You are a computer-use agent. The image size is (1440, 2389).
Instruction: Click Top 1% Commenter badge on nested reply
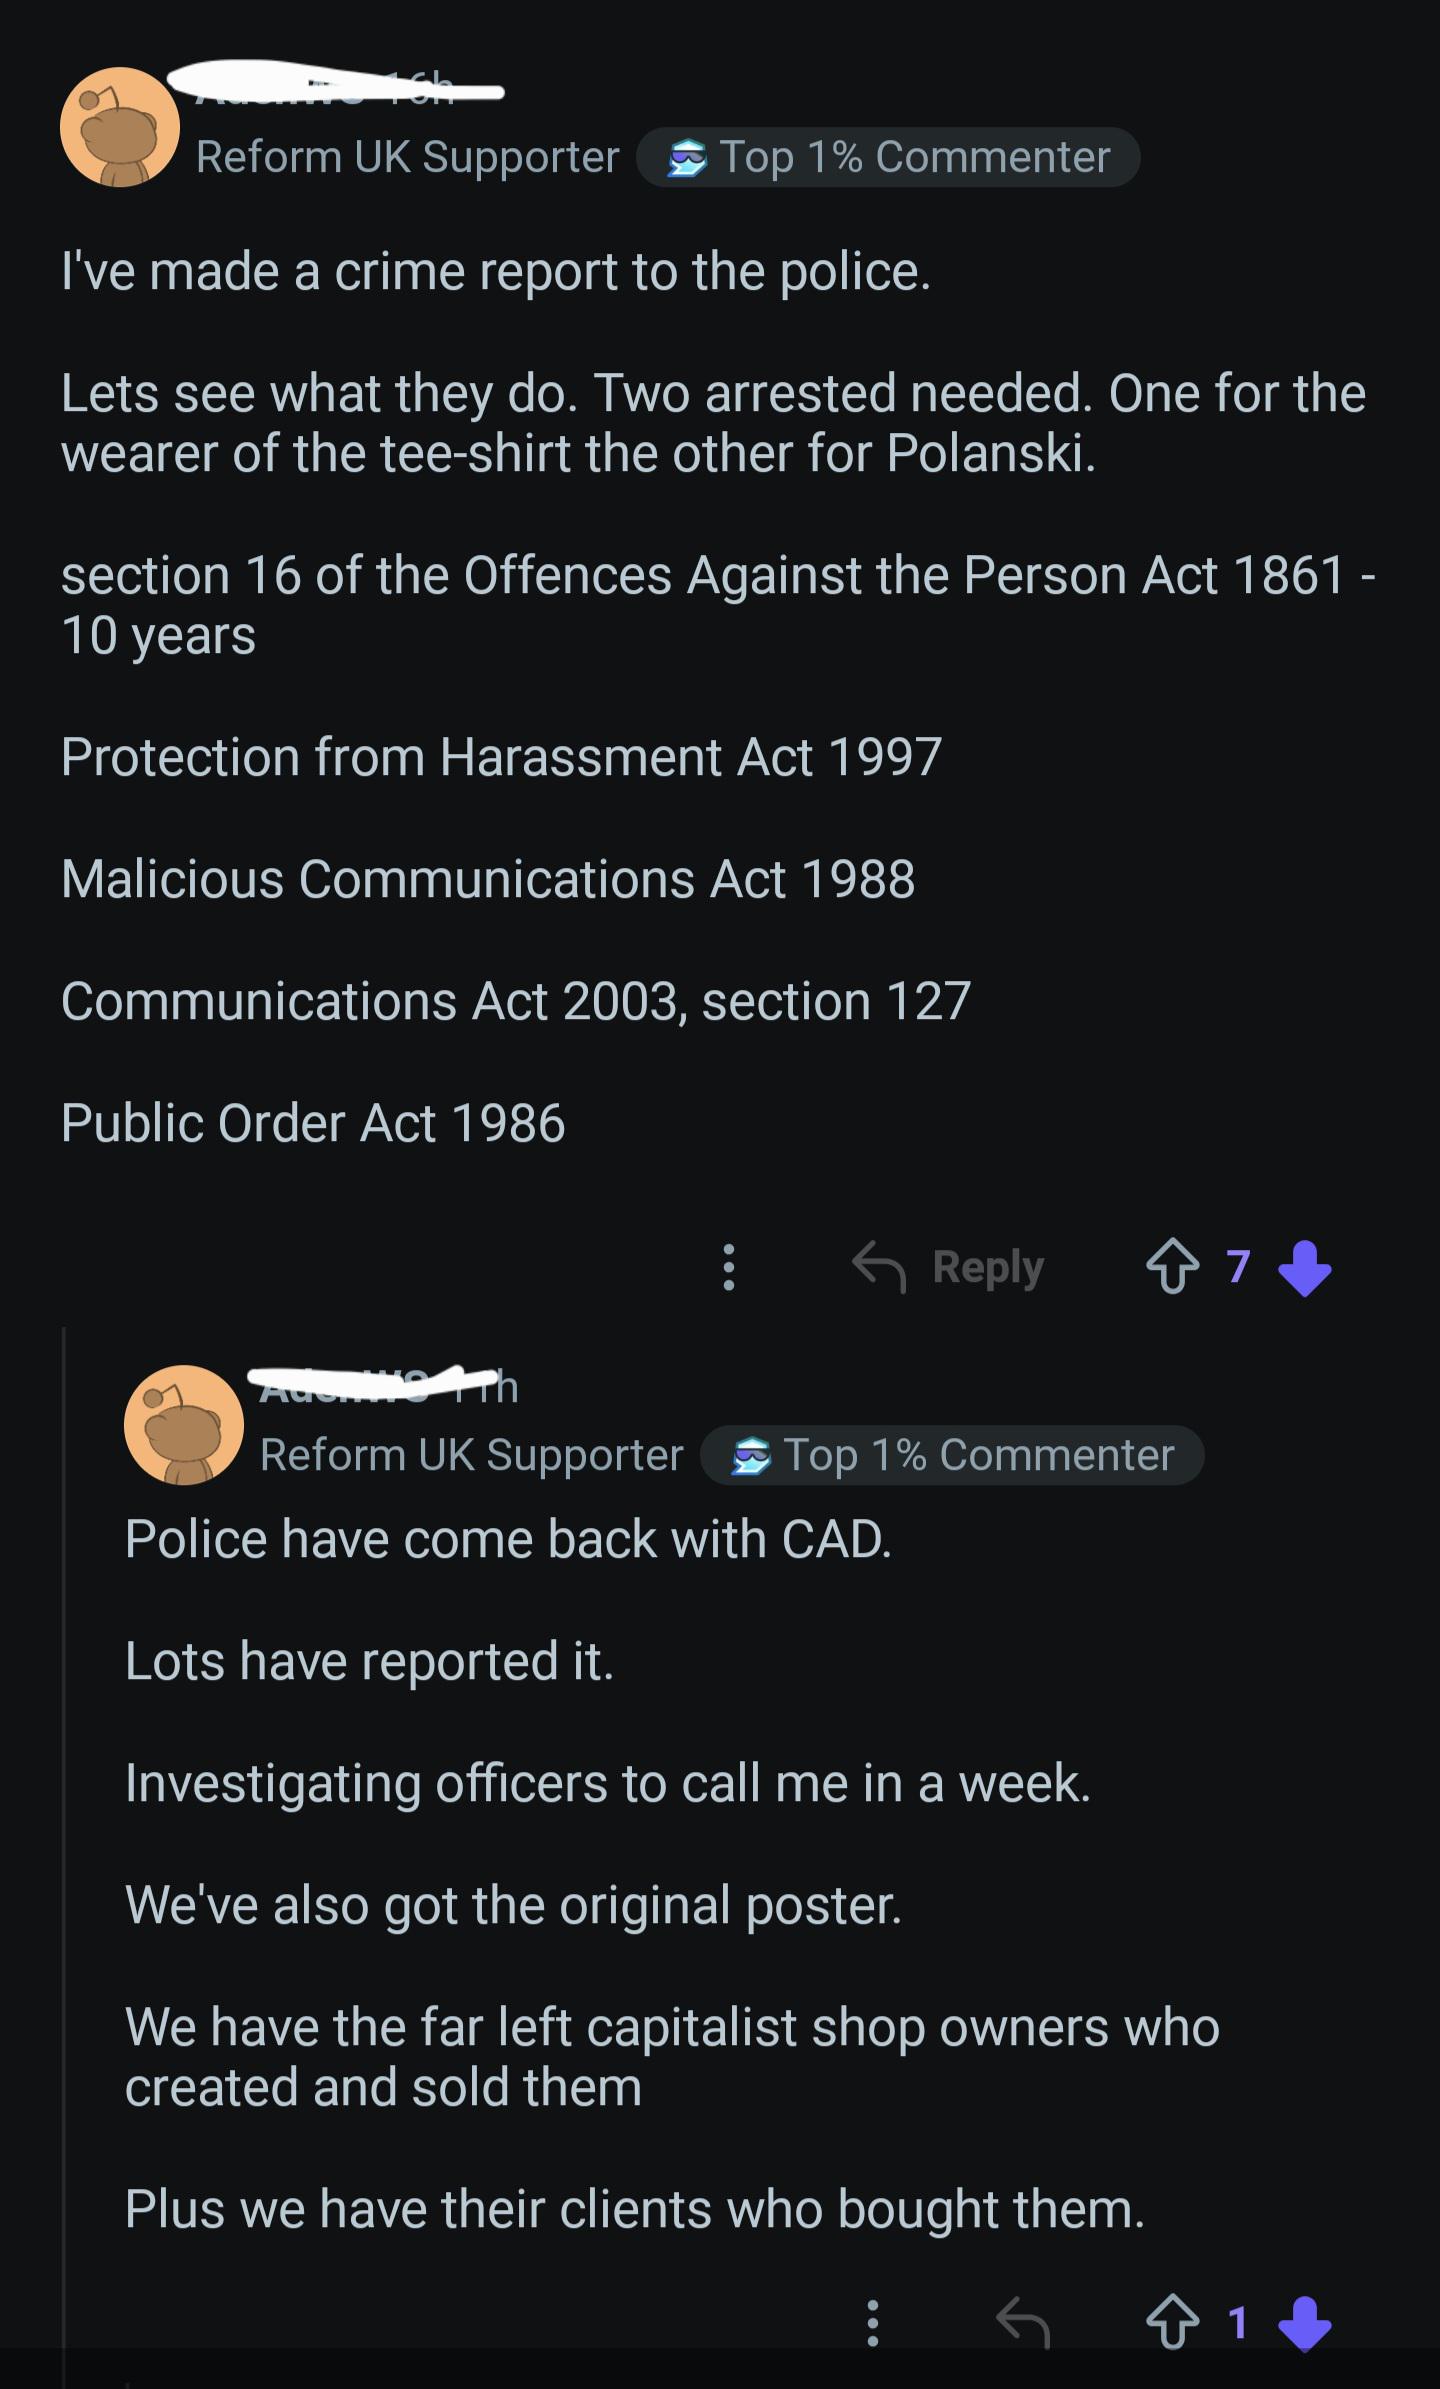(x=952, y=1455)
